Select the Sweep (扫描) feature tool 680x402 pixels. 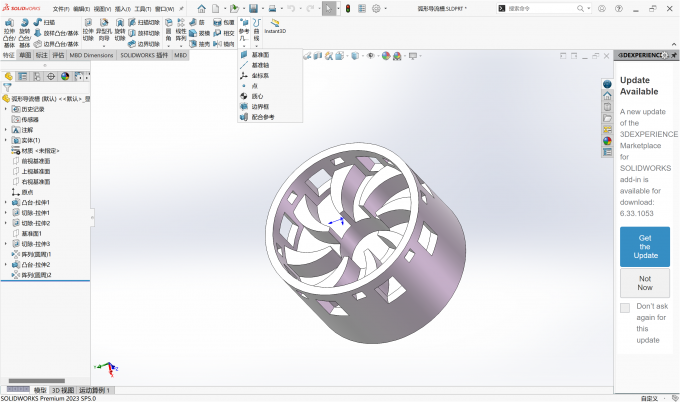[45, 22]
